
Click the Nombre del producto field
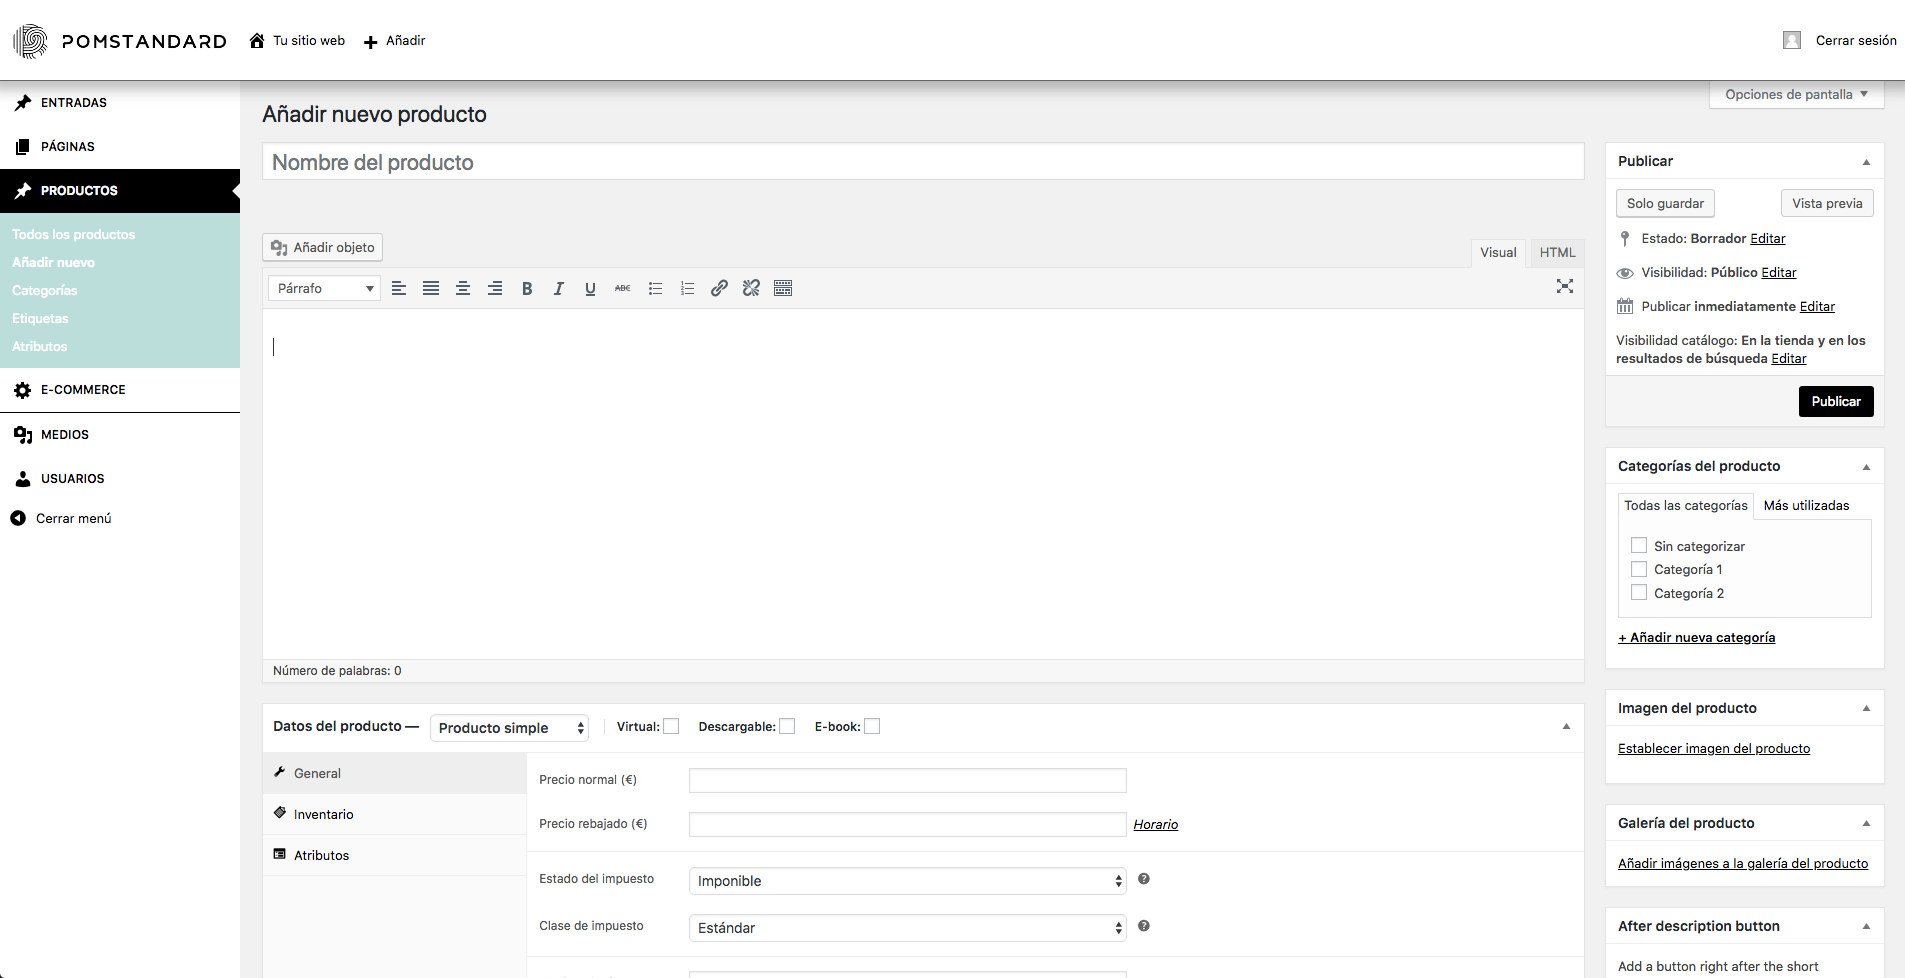922,162
